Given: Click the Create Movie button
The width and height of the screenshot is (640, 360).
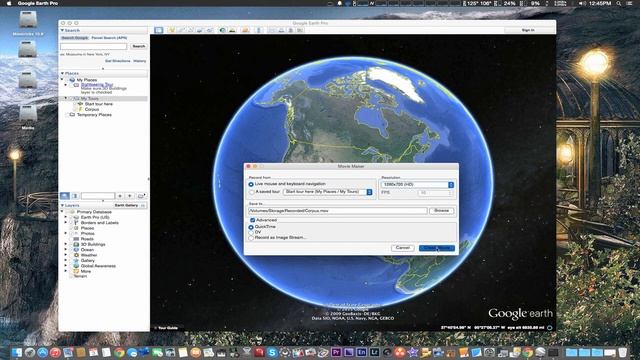Looking at the screenshot, I should [x=436, y=248].
